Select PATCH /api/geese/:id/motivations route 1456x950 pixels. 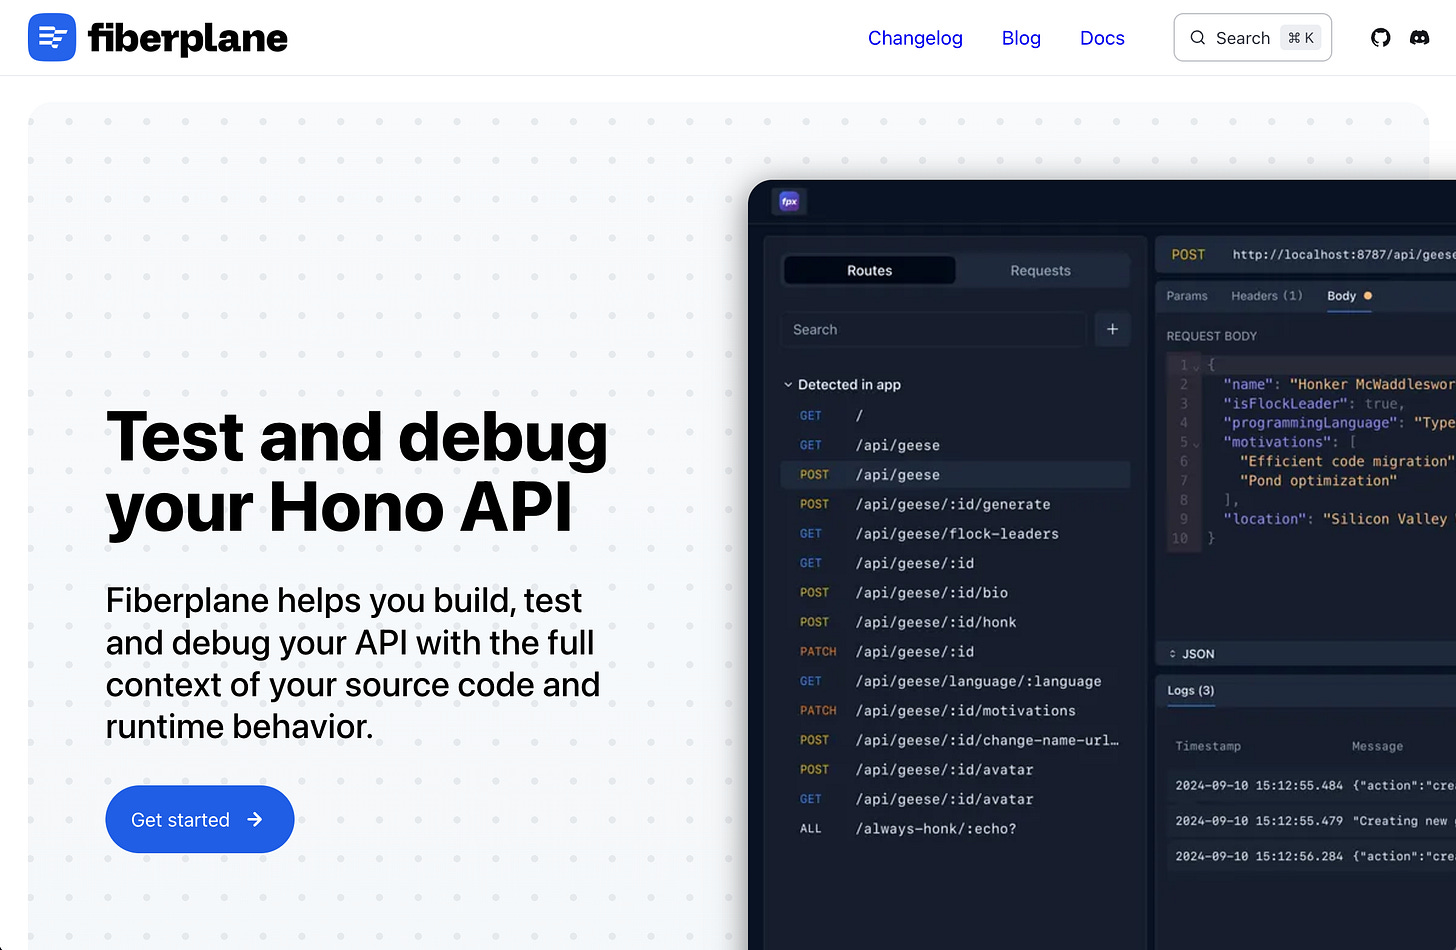point(955,711)
